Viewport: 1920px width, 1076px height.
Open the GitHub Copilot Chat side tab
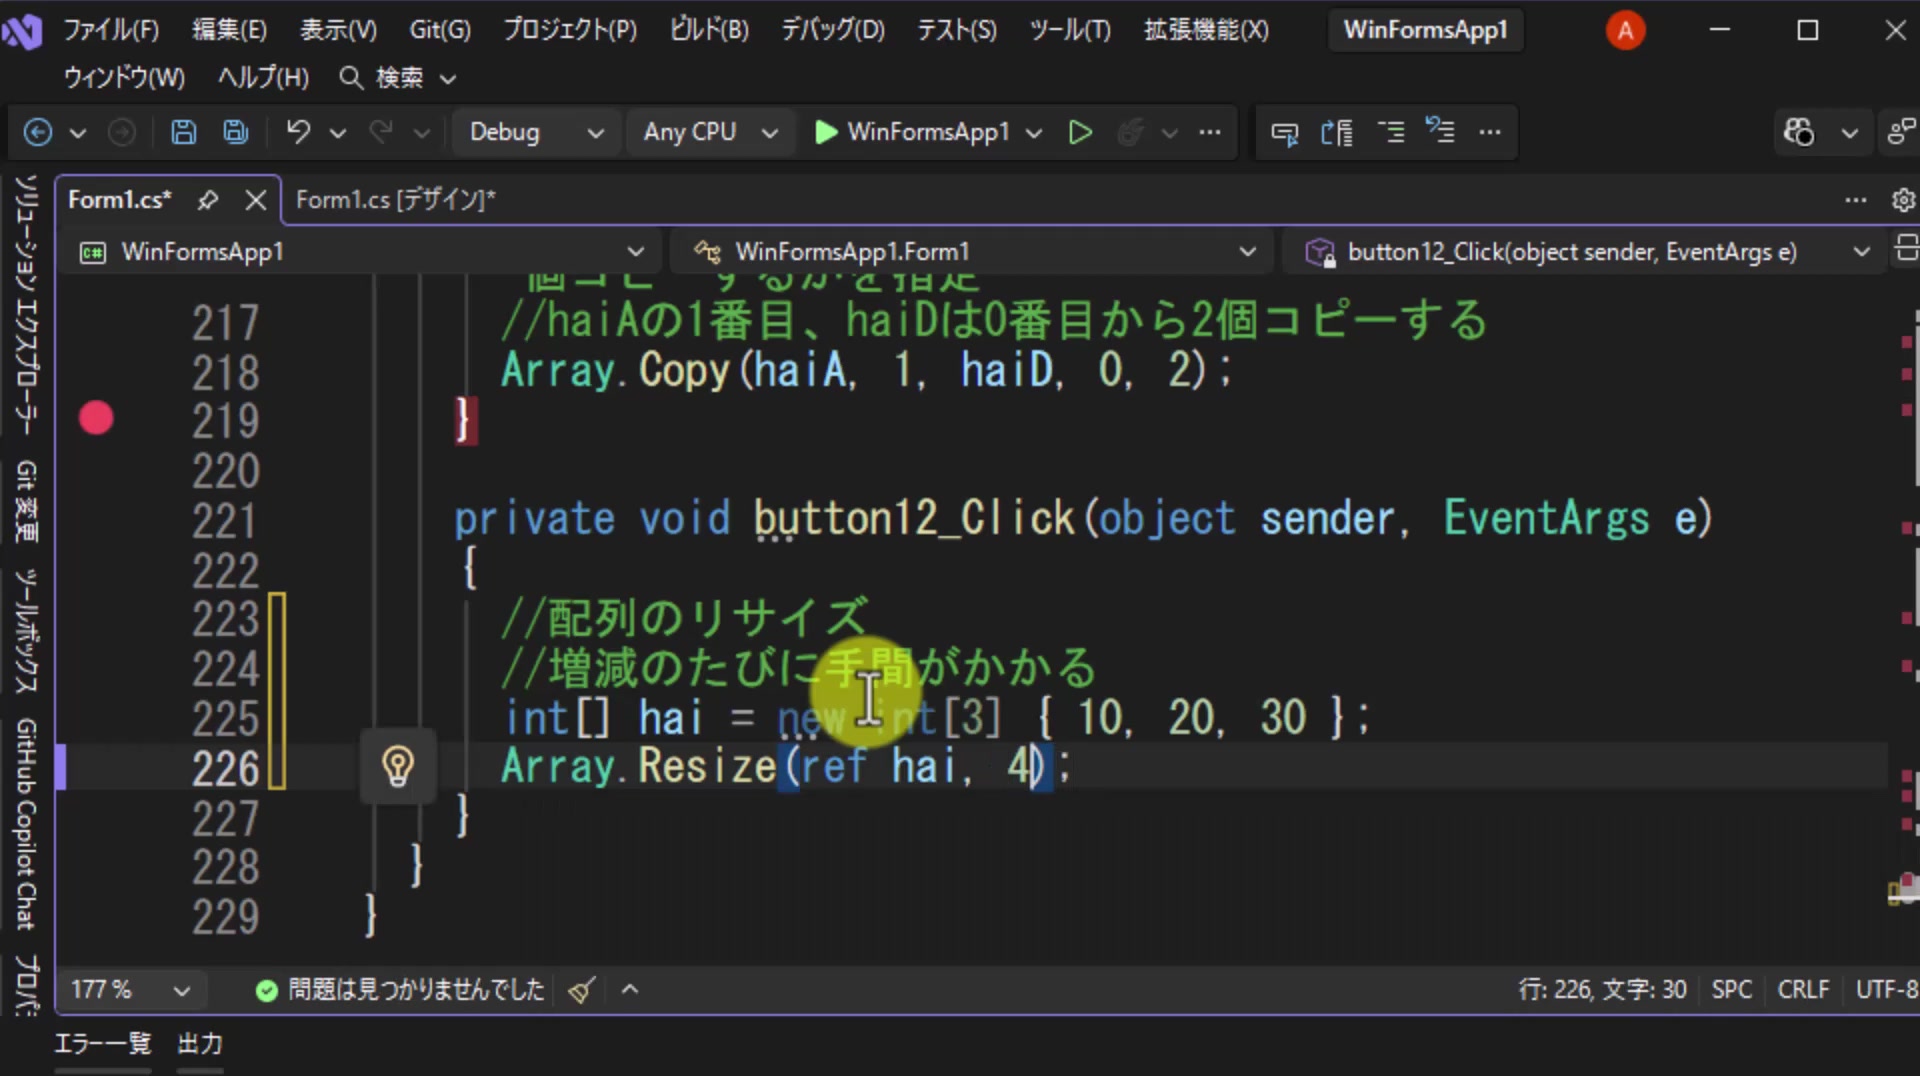pos(26,824)
